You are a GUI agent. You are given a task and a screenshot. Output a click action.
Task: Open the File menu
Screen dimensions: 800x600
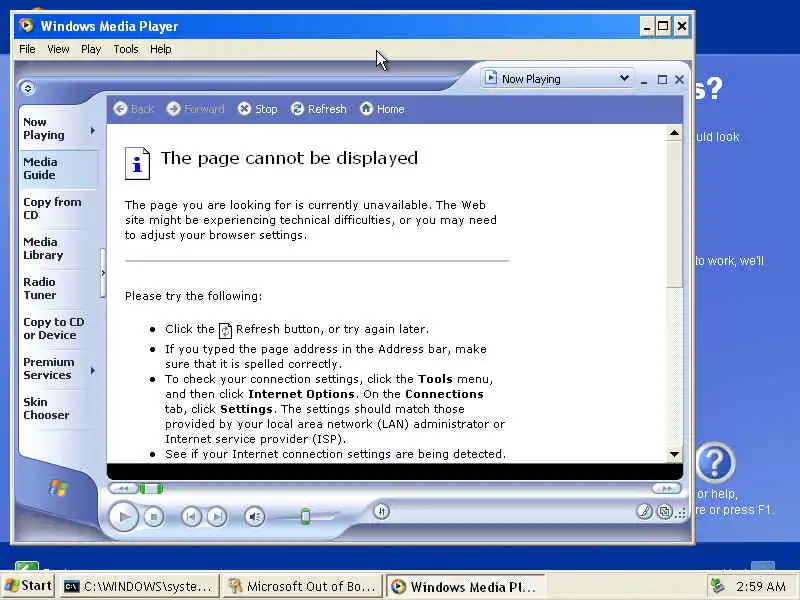coord(27,49)
